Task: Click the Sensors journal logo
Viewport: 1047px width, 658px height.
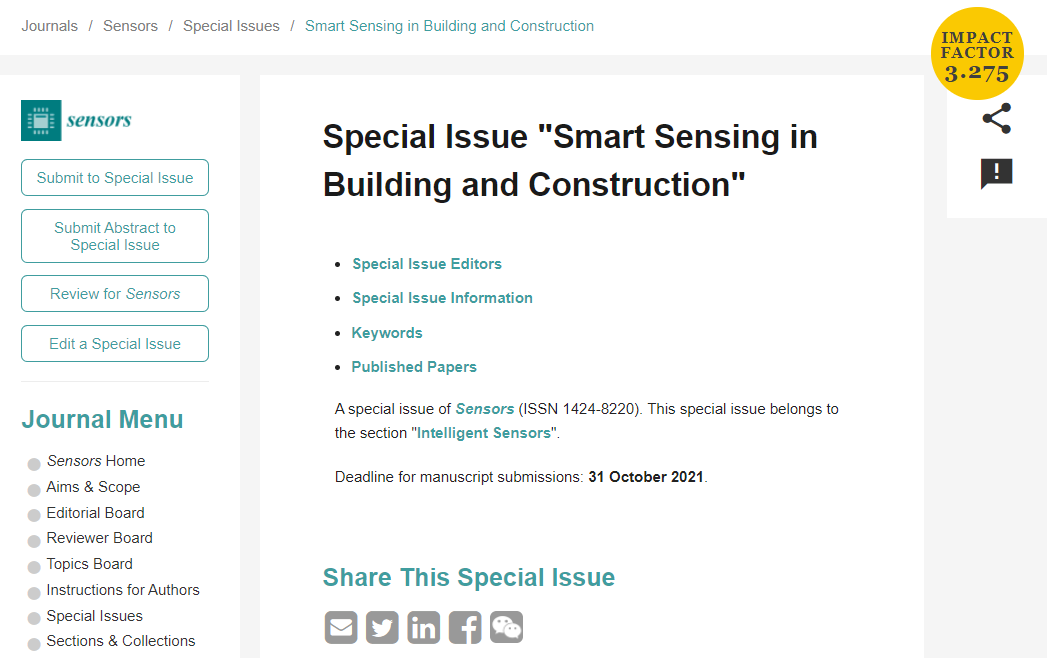Action: pos(76,120)
